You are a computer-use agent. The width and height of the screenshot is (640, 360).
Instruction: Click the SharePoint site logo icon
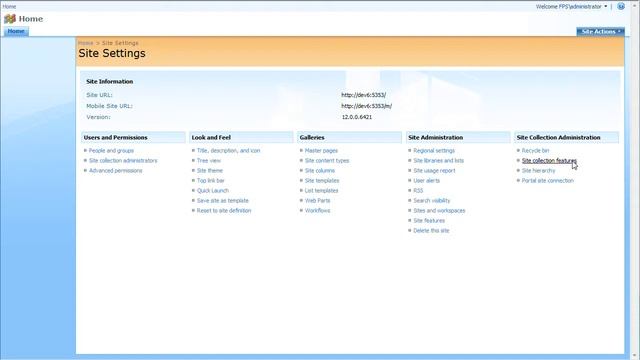[10, 19]
